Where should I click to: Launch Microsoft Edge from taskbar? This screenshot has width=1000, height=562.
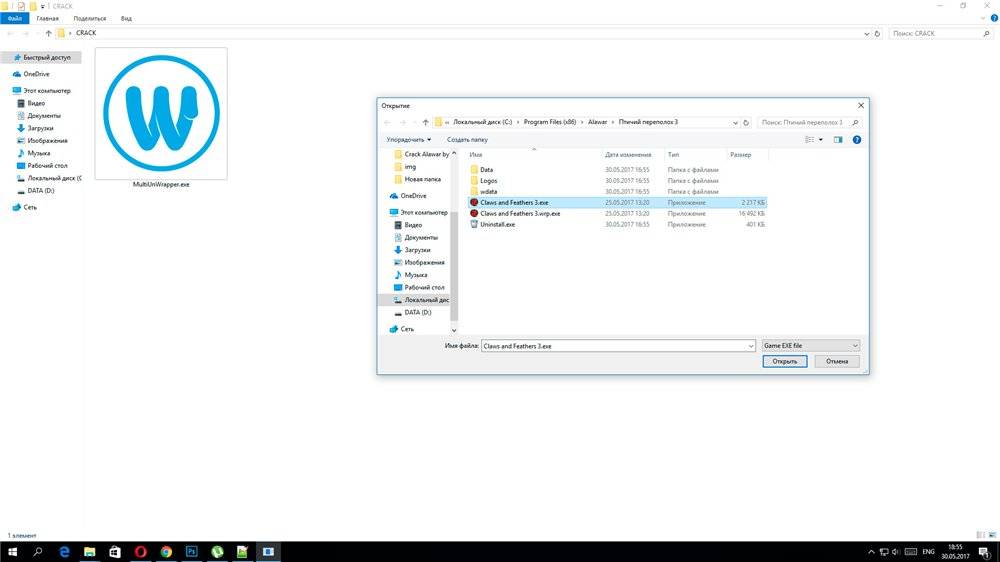64,552
